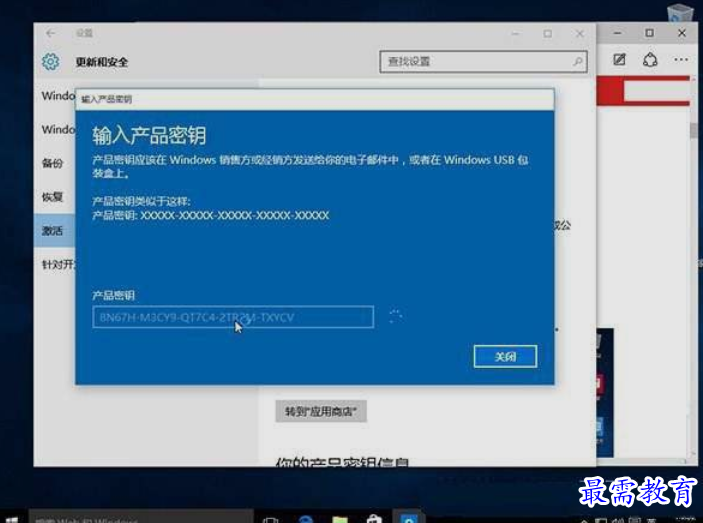The image size is (703, 523).
Task: Click the search magnifier icon in Settings
Action: pos(578,61)
